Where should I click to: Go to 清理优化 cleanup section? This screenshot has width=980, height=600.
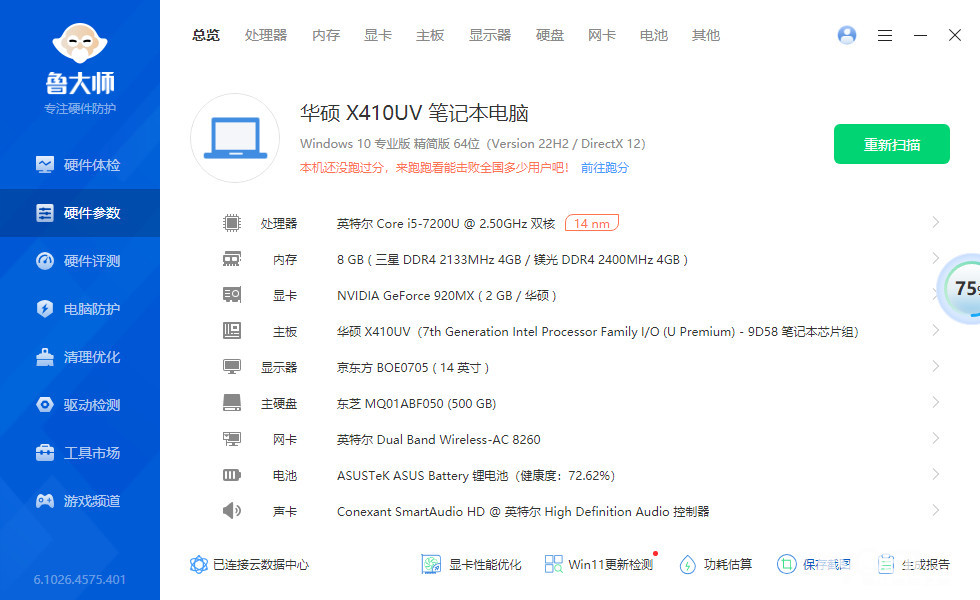80,357
